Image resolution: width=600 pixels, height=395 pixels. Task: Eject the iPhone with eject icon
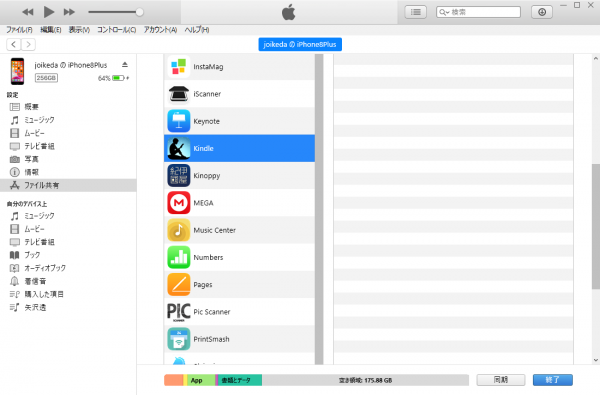coord(125,65)
